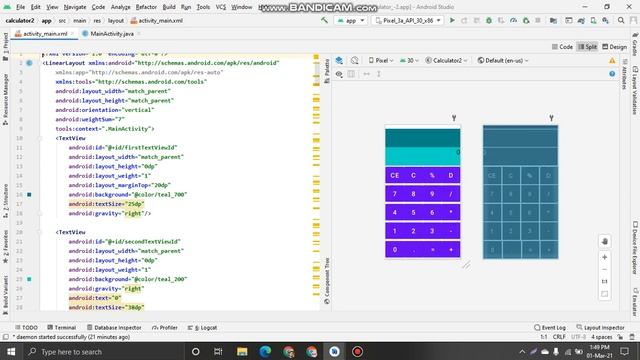This screenshot has width=640, height=360.
Task: Open the Component Tree panel tab
Action: tap(327, 281)
